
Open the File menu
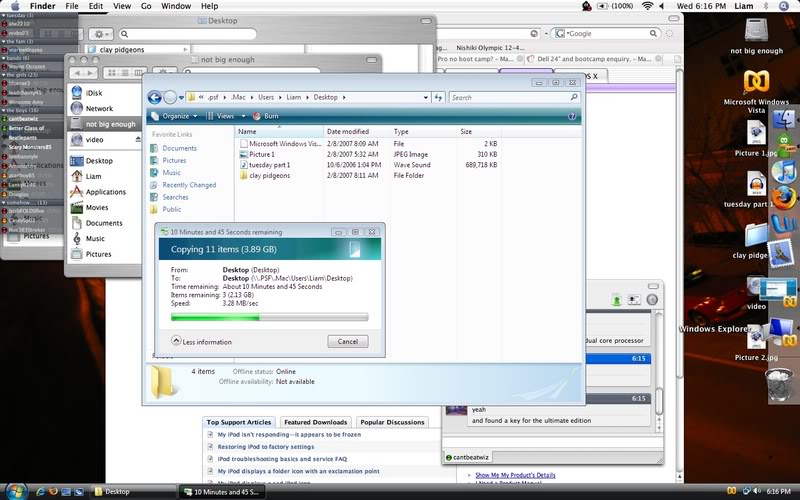point(72,6)
